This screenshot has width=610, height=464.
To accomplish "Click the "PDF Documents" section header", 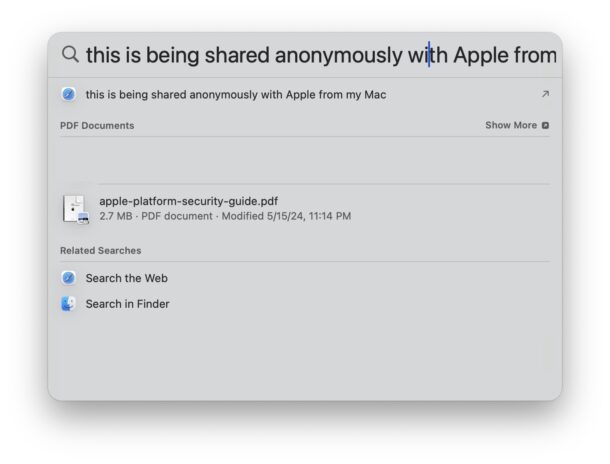I will 97,126.
